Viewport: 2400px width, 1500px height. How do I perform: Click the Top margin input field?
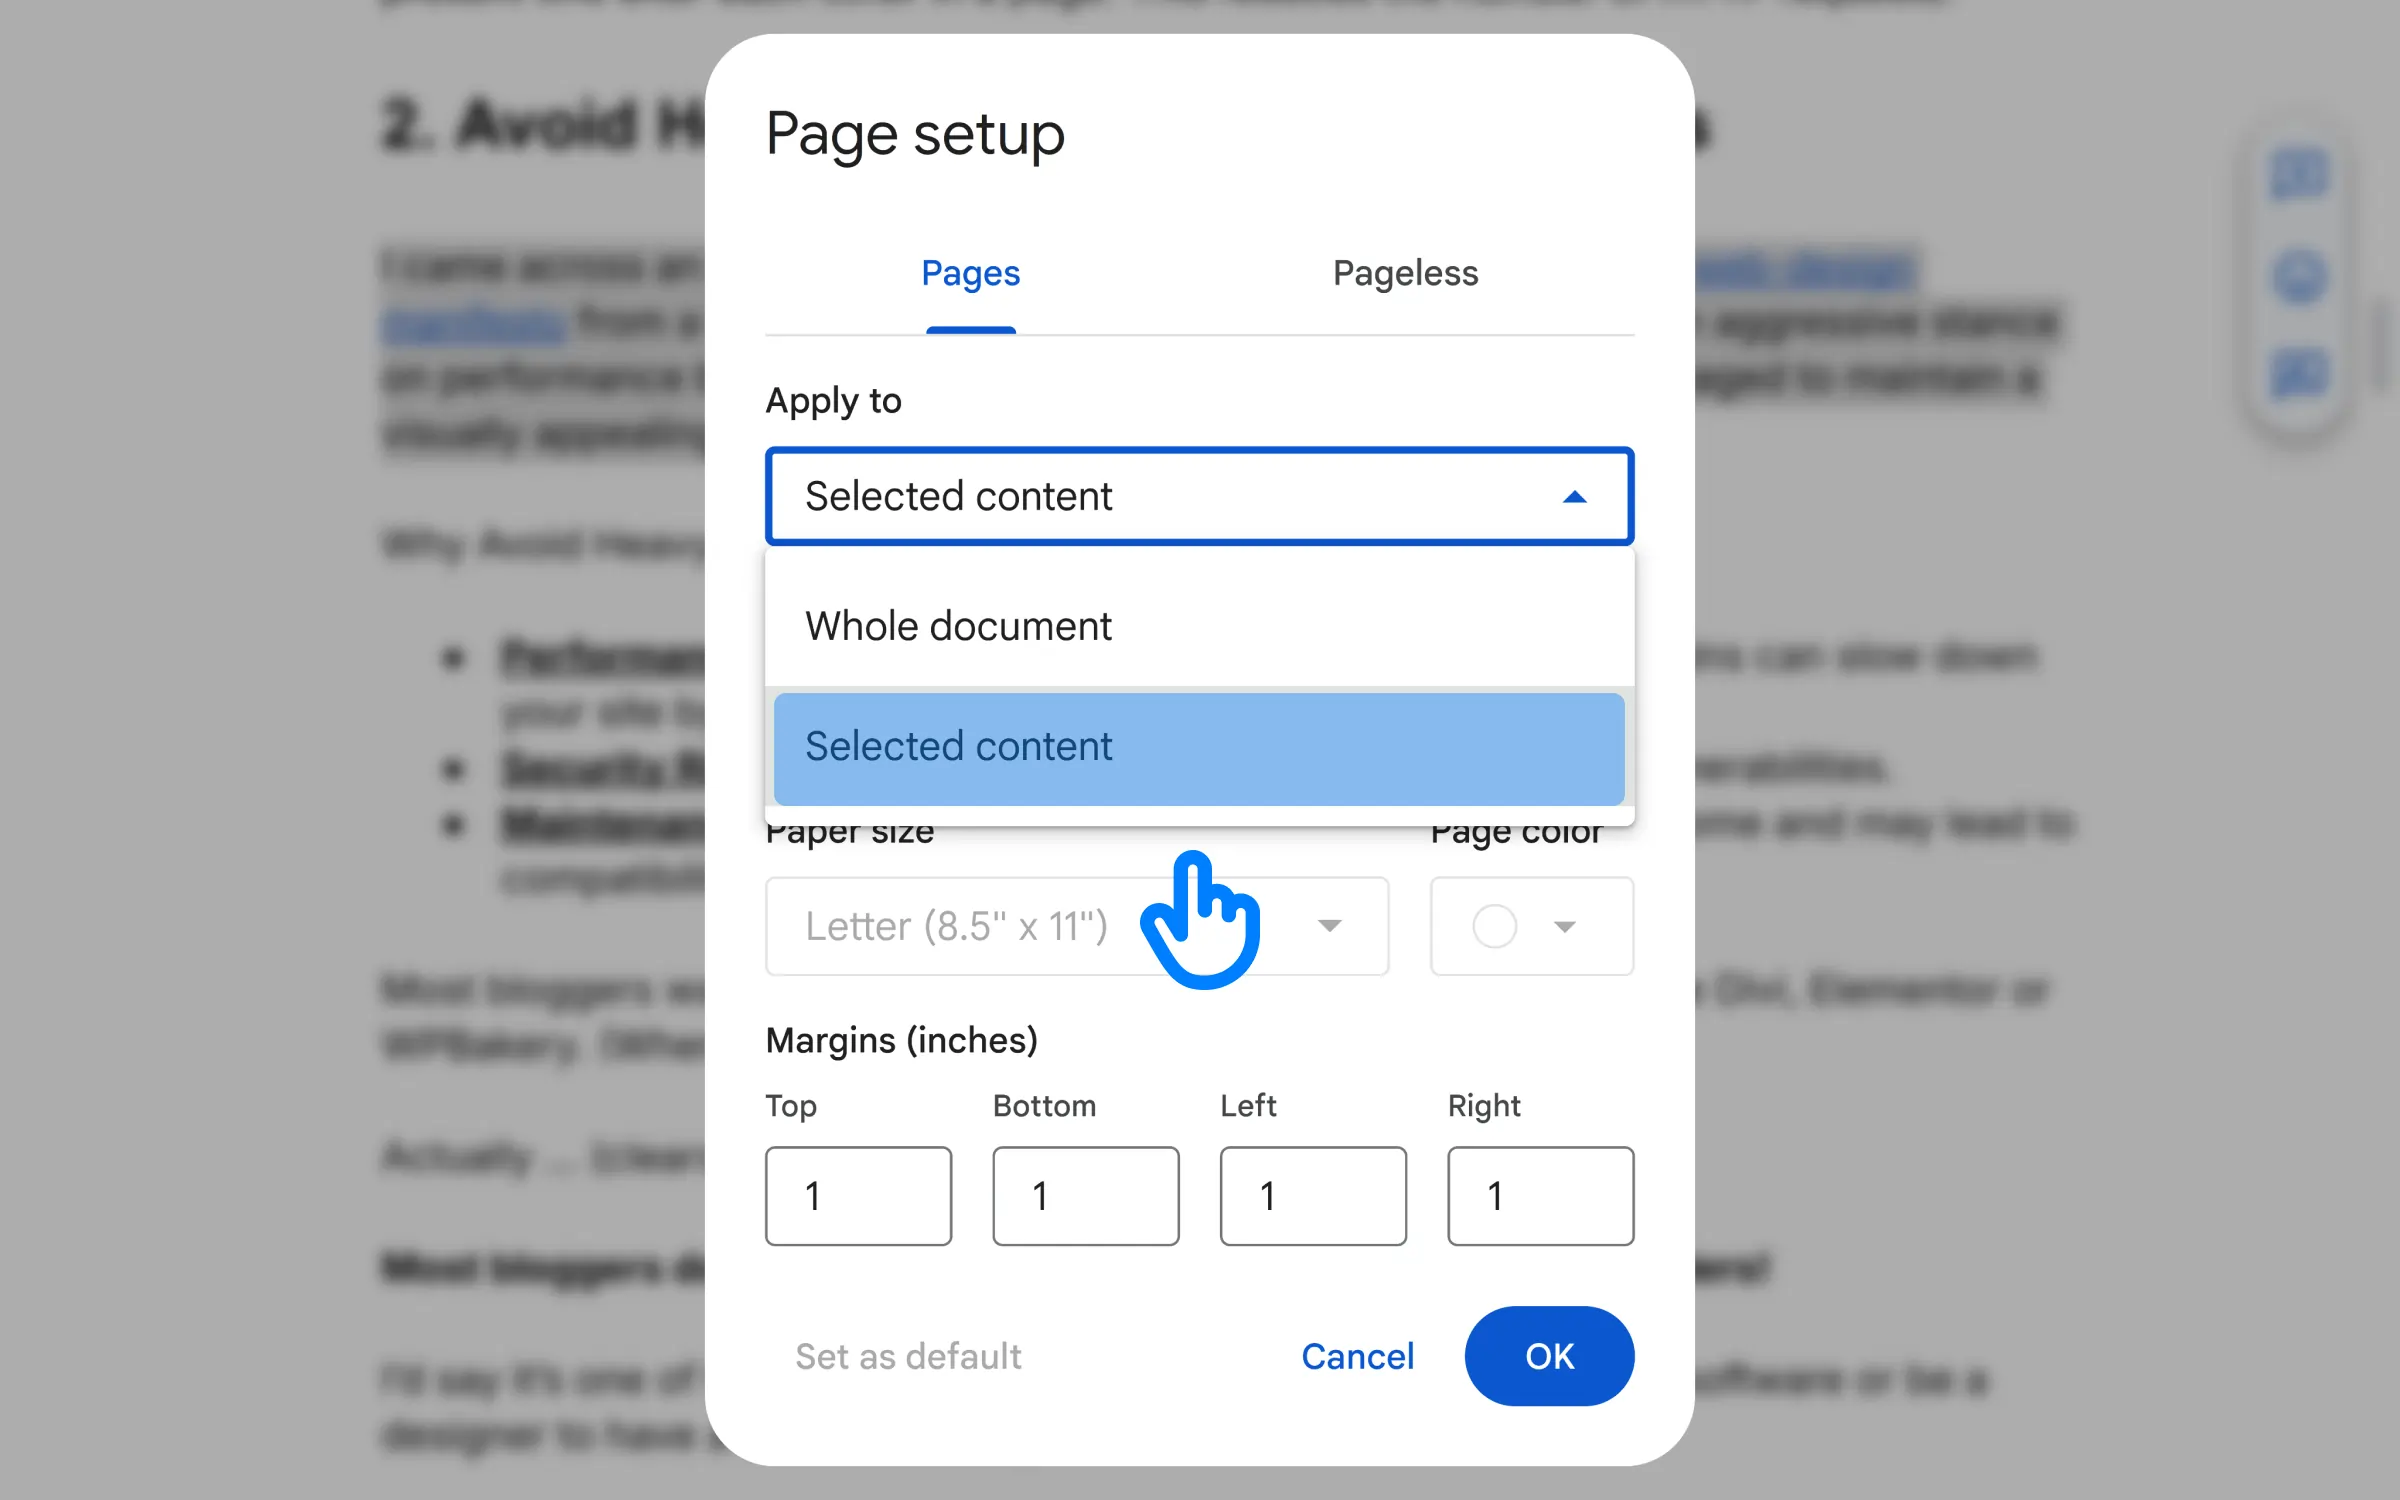click(859, 1194)
